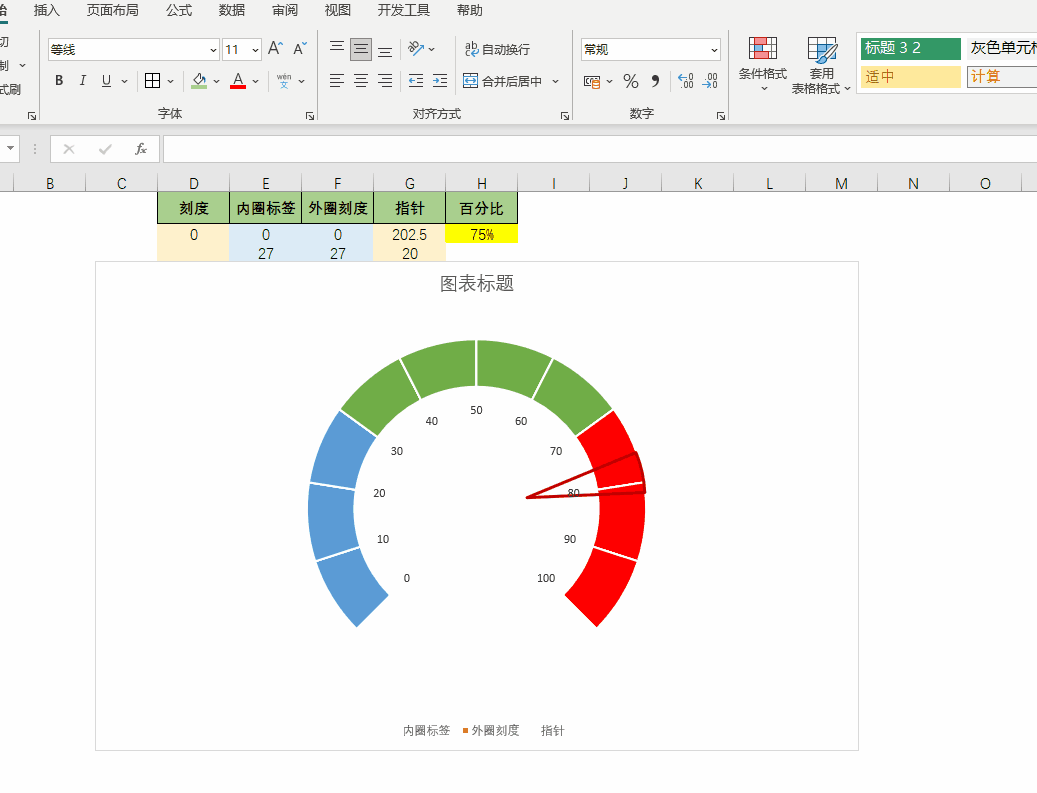Click the percent style icon
The width and height of the screenshot is (1037, 793).
click(x=630, y=81)
